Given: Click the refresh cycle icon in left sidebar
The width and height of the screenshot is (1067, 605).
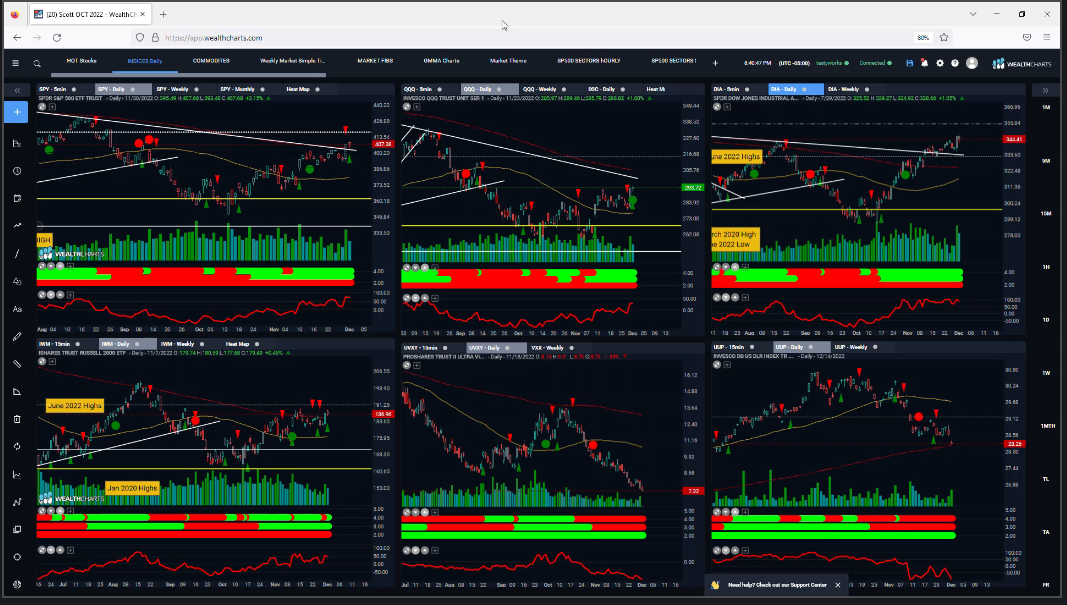Looking at the screenshot, I should [17, 446].
